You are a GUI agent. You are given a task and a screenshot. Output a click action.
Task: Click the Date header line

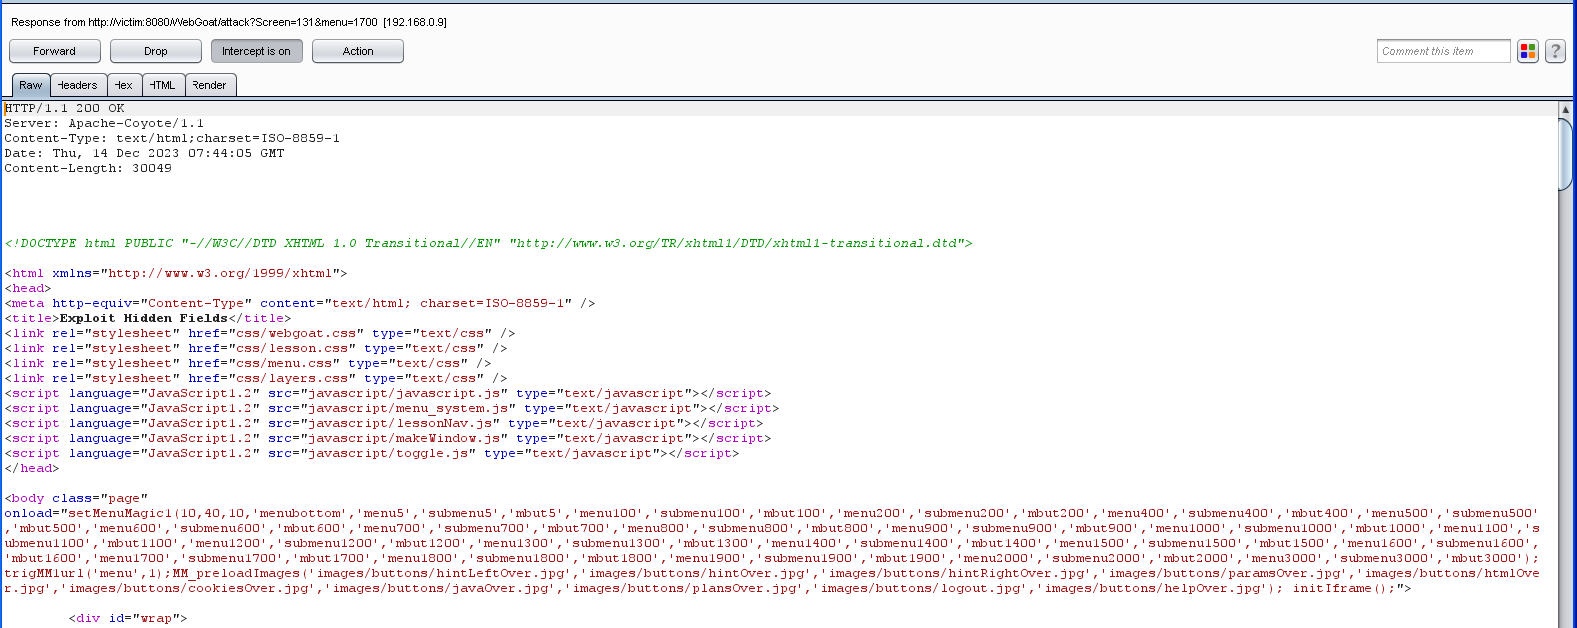pos(144,153)
